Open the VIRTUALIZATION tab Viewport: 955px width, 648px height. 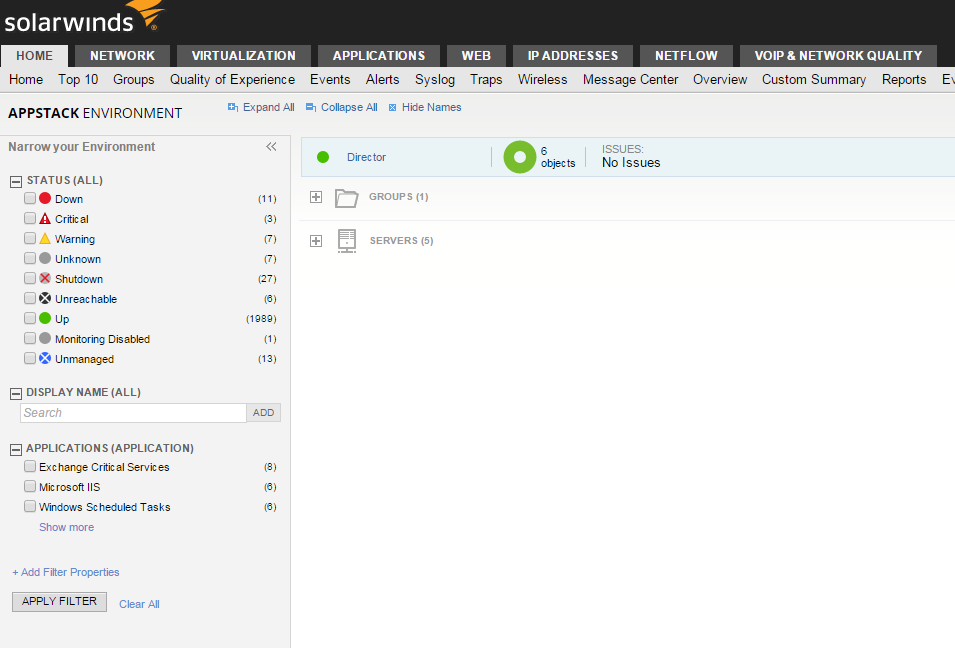point(244,55)
